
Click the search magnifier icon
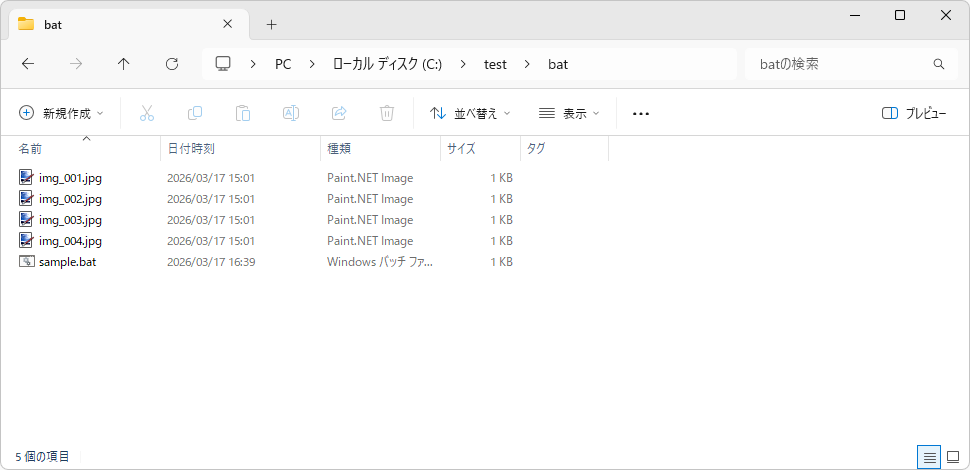[938, 64]
